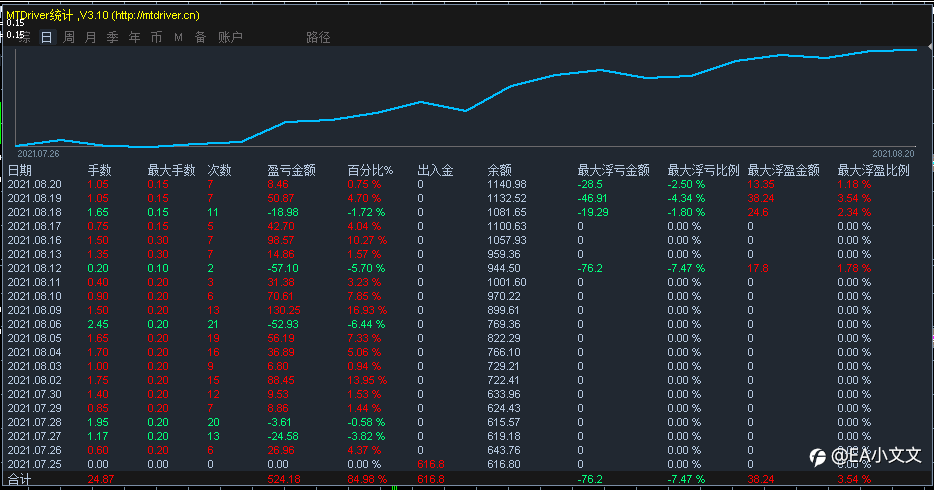934x490 pixels.
Task: Click the -57.10 loss value on 2021.08.12
Action: click(x=283, y=269)
